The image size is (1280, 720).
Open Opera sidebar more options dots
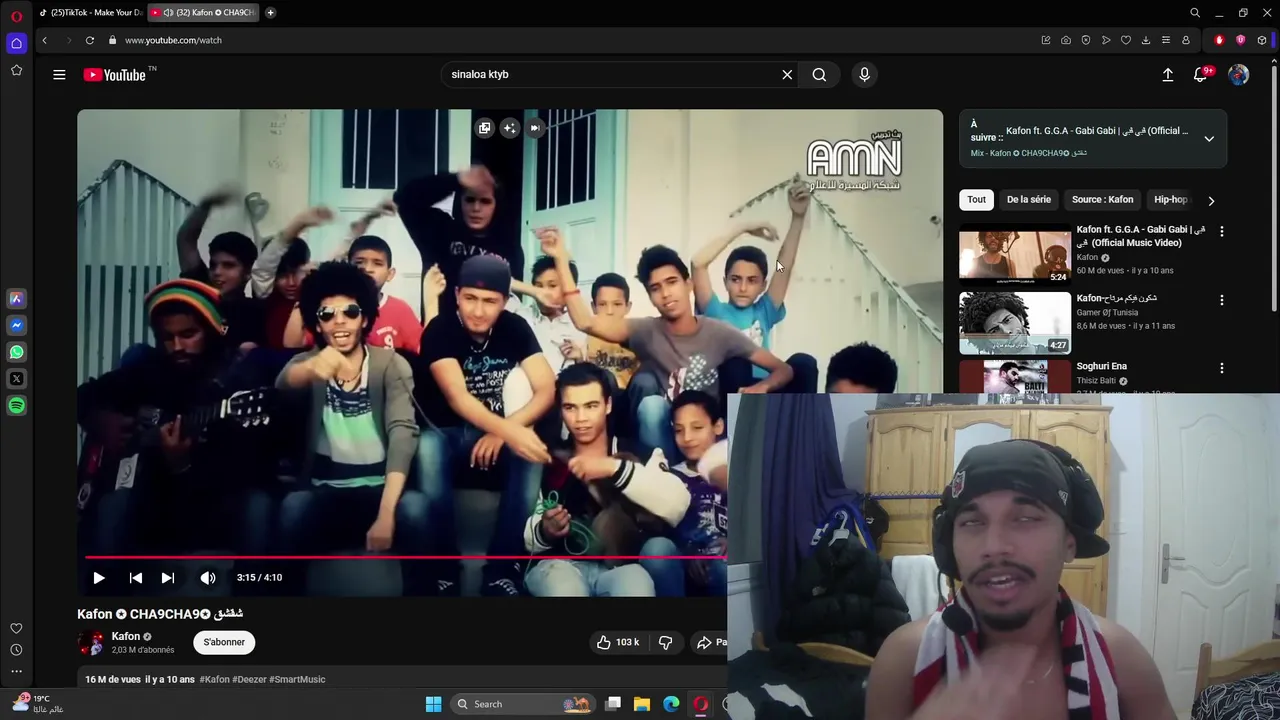(x=16, y=671)
